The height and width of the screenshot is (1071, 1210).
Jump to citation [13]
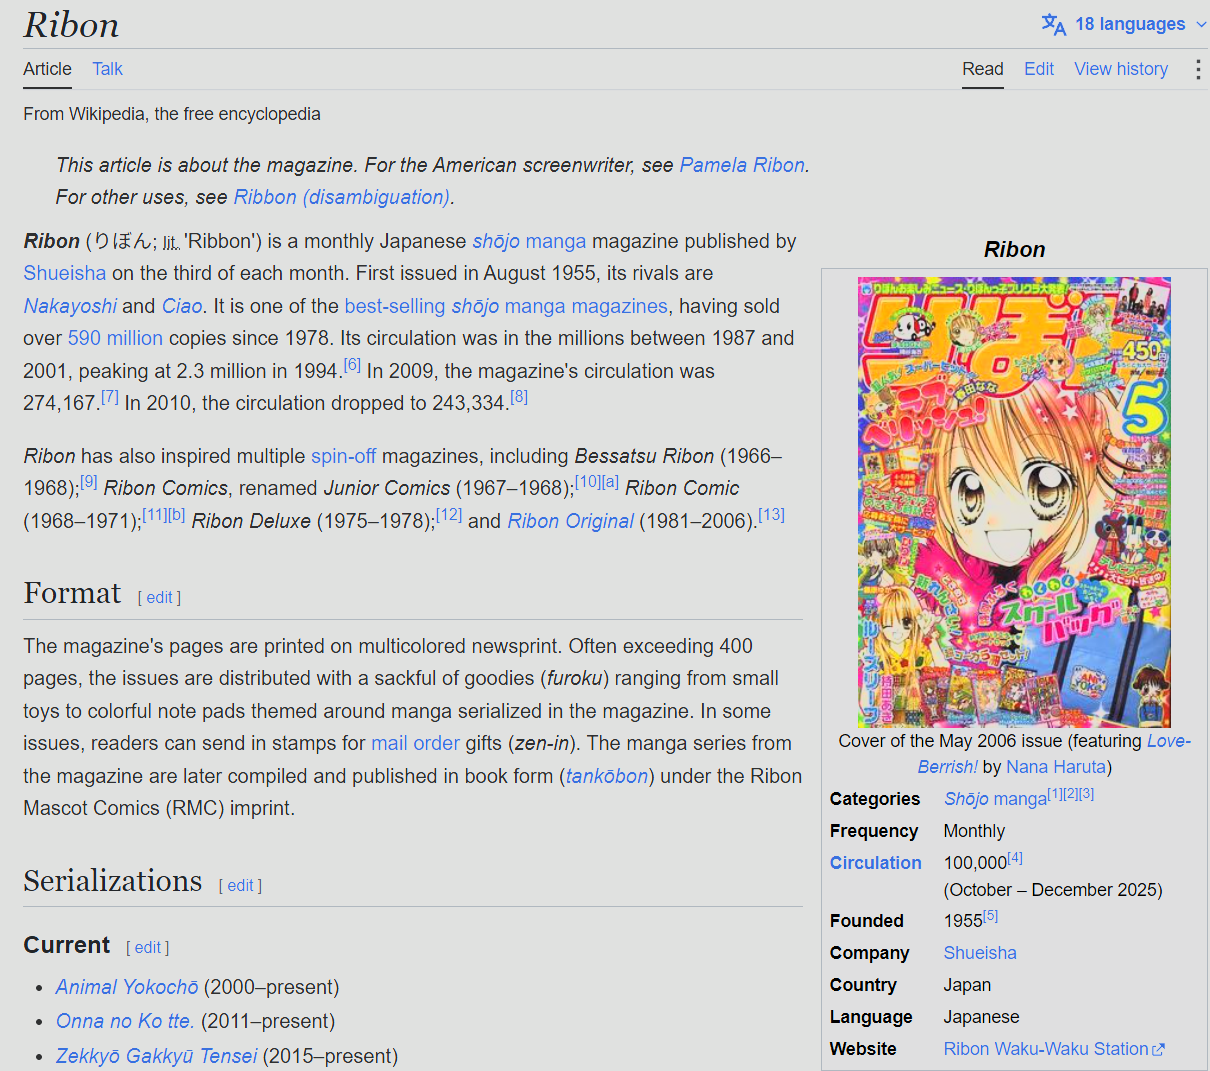point(771,514)
